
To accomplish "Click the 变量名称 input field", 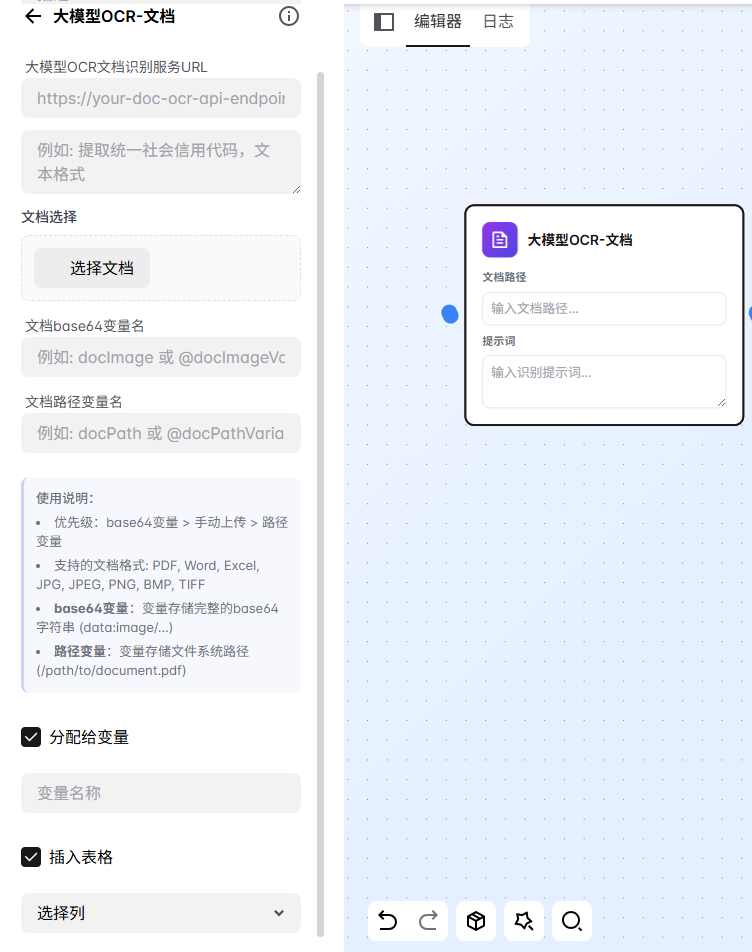I will click(161, 793).
